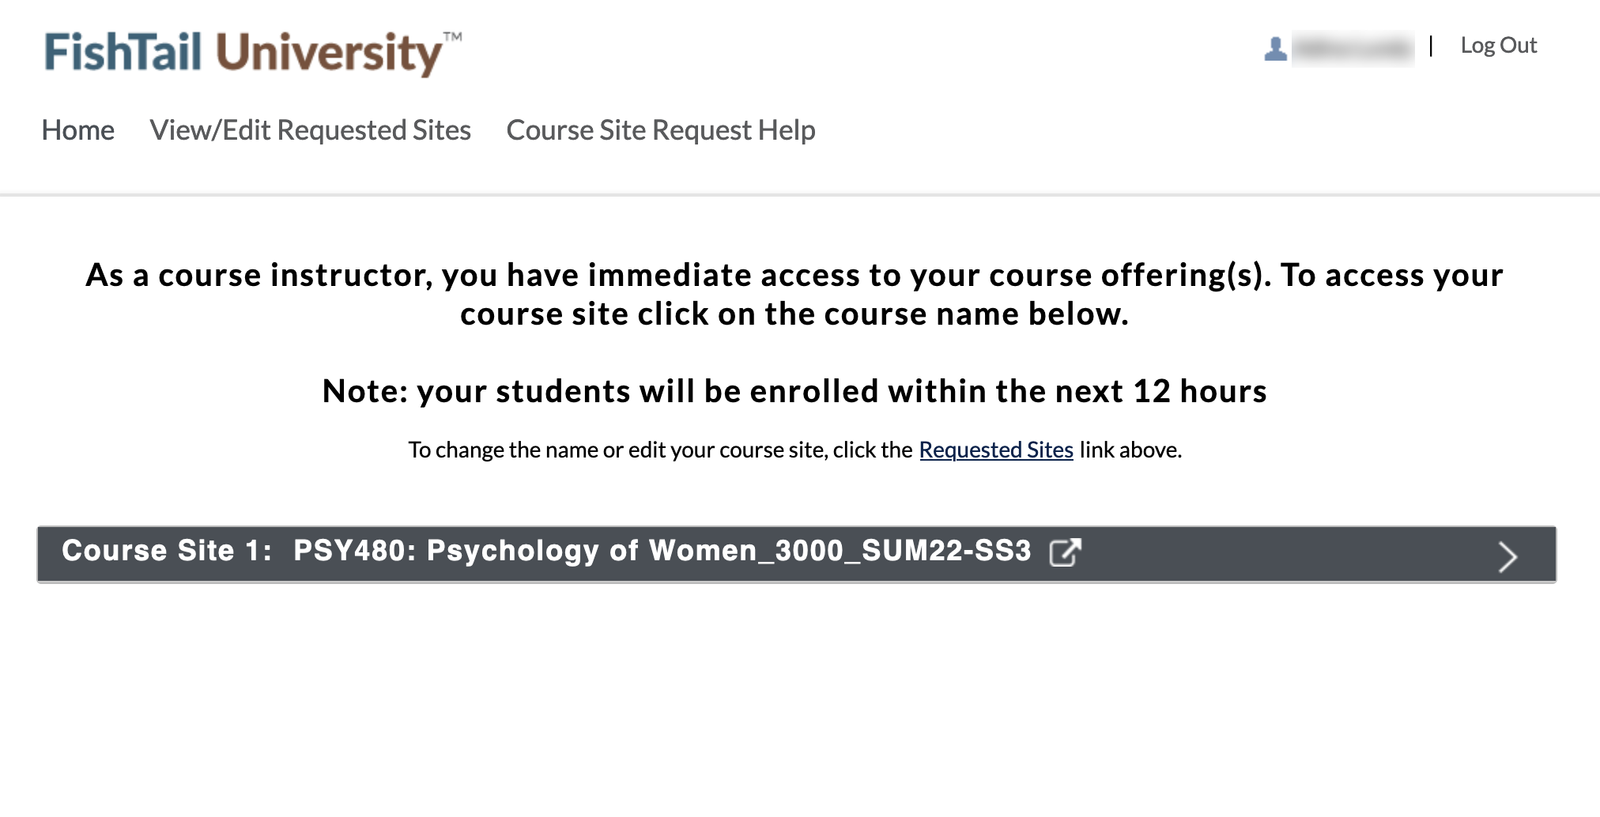Click the word "University" in the logo
The height and width of the screenshot is (817, 1600).
pos(328,53)
